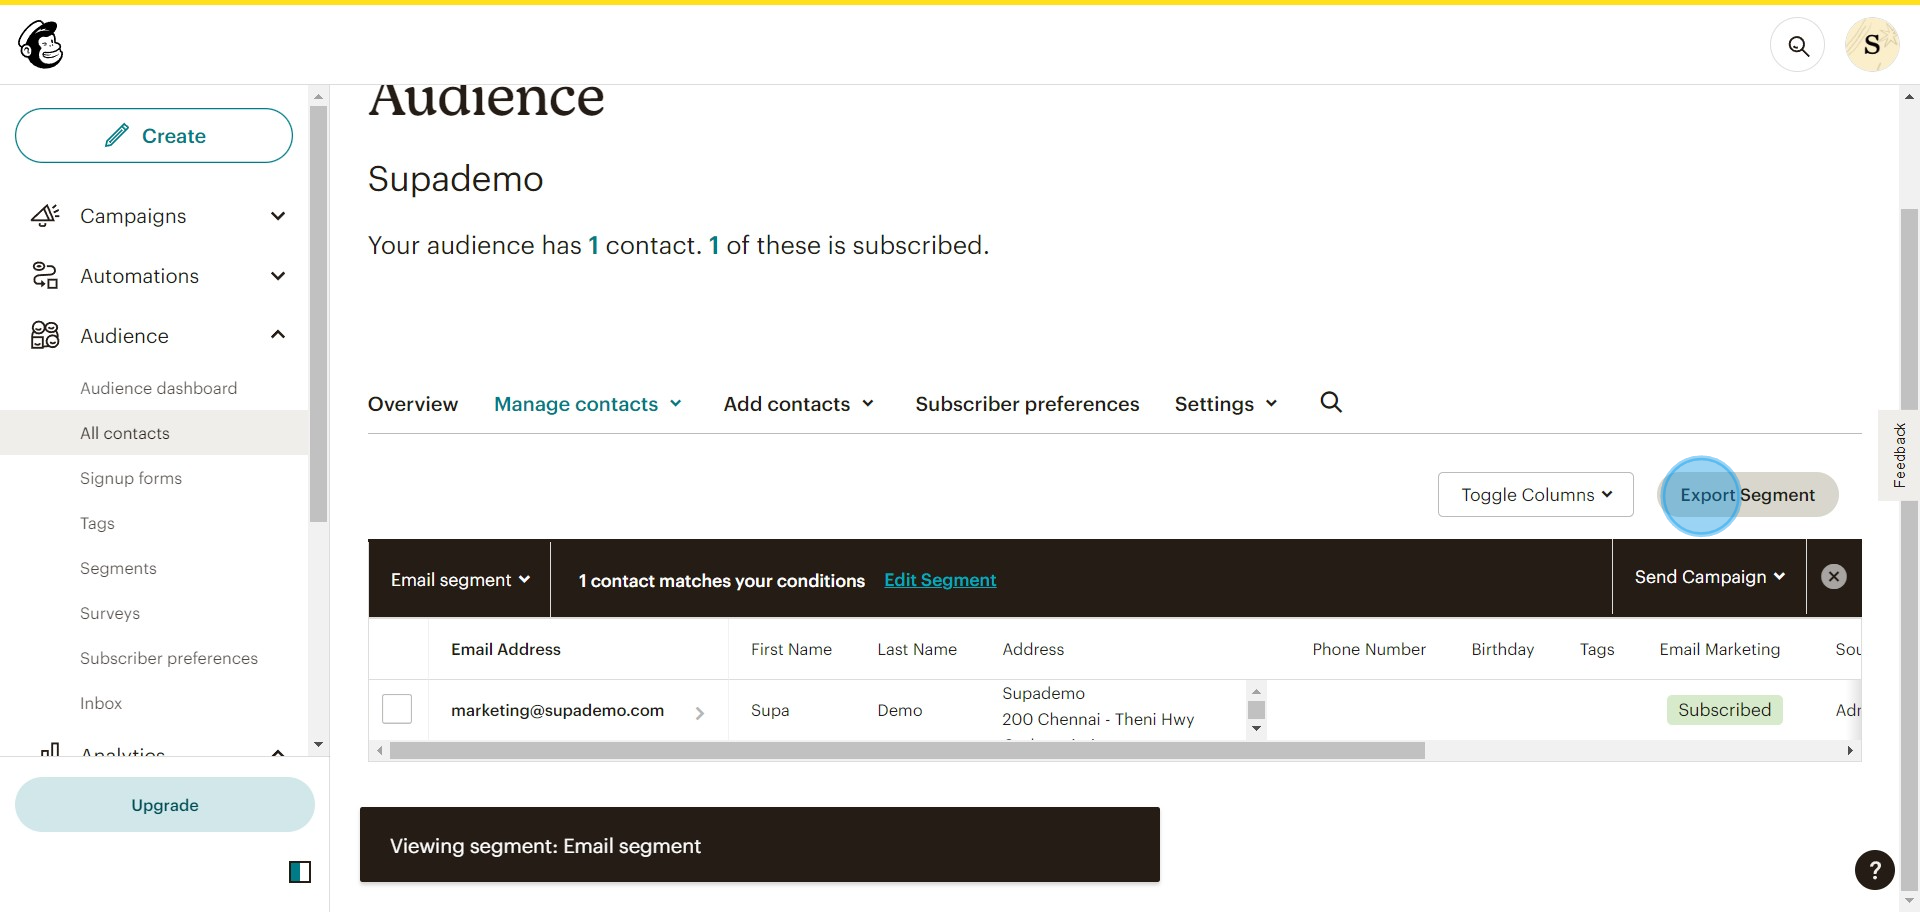
Task: Click the Last Name column header
Action: click(x=917, y=649)
